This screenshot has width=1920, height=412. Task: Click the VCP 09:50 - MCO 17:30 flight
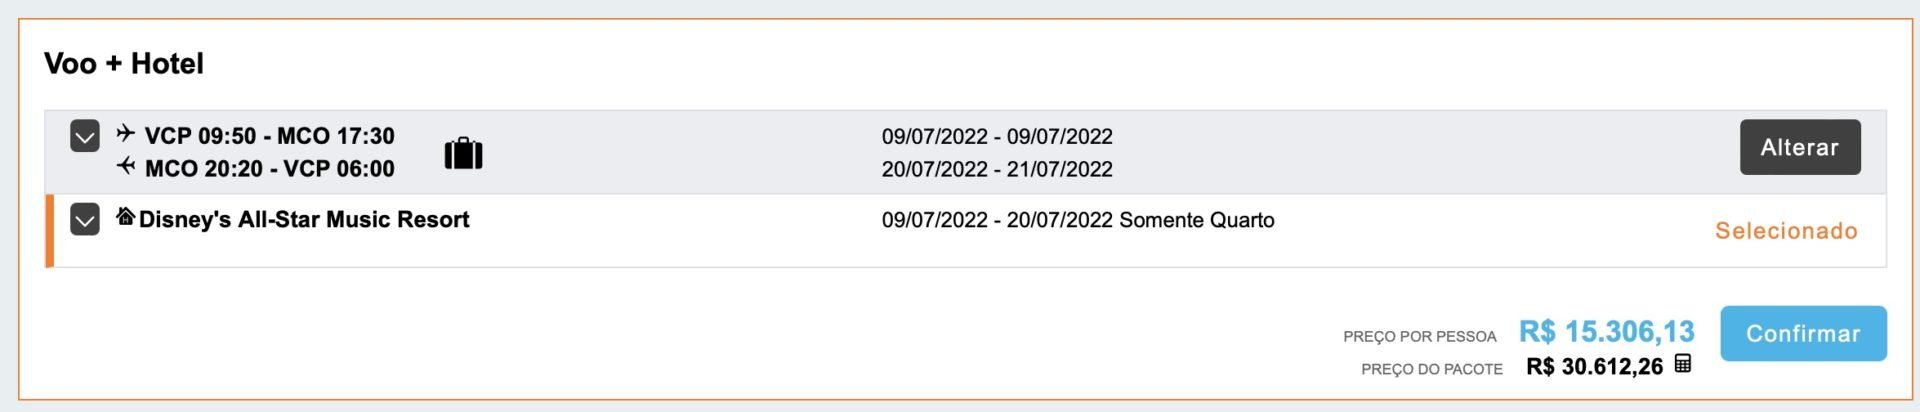[270, 136]
